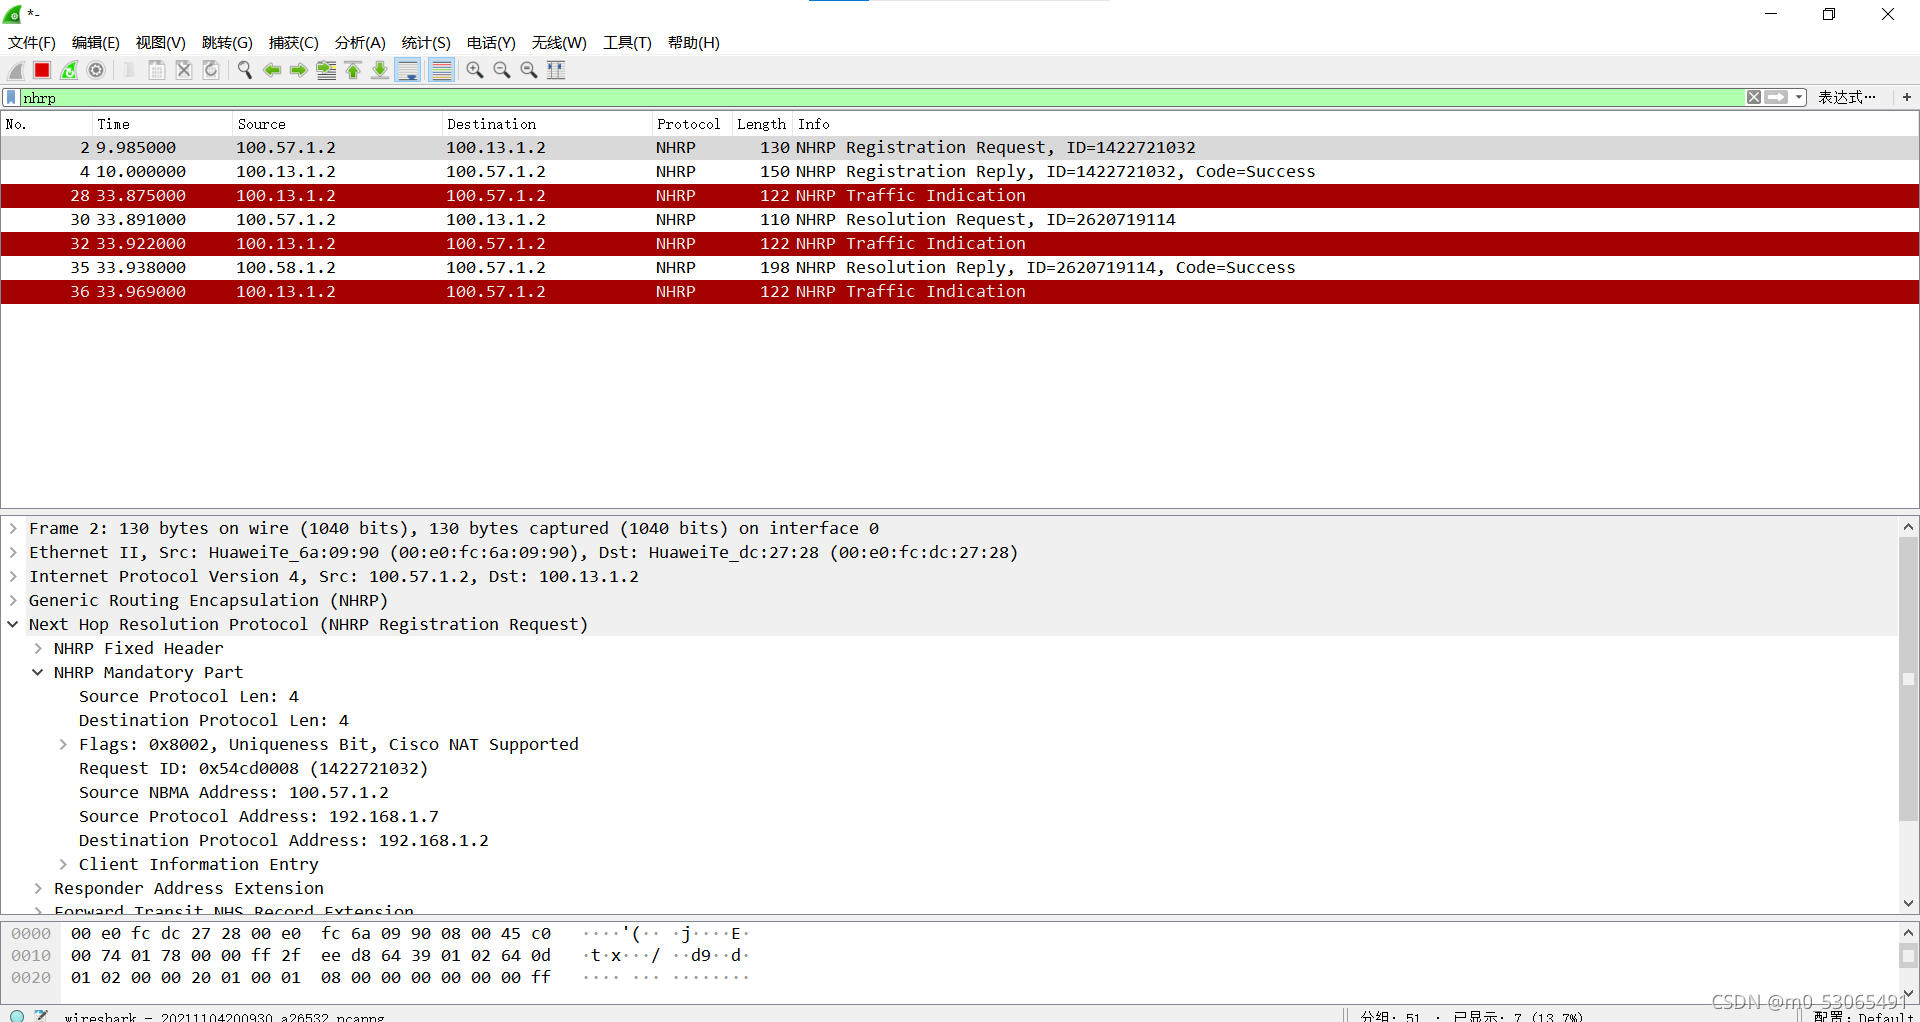Close the capture file via toolbar X icon
This screenshot has width=1920, height=1022.
coord(184,70)
